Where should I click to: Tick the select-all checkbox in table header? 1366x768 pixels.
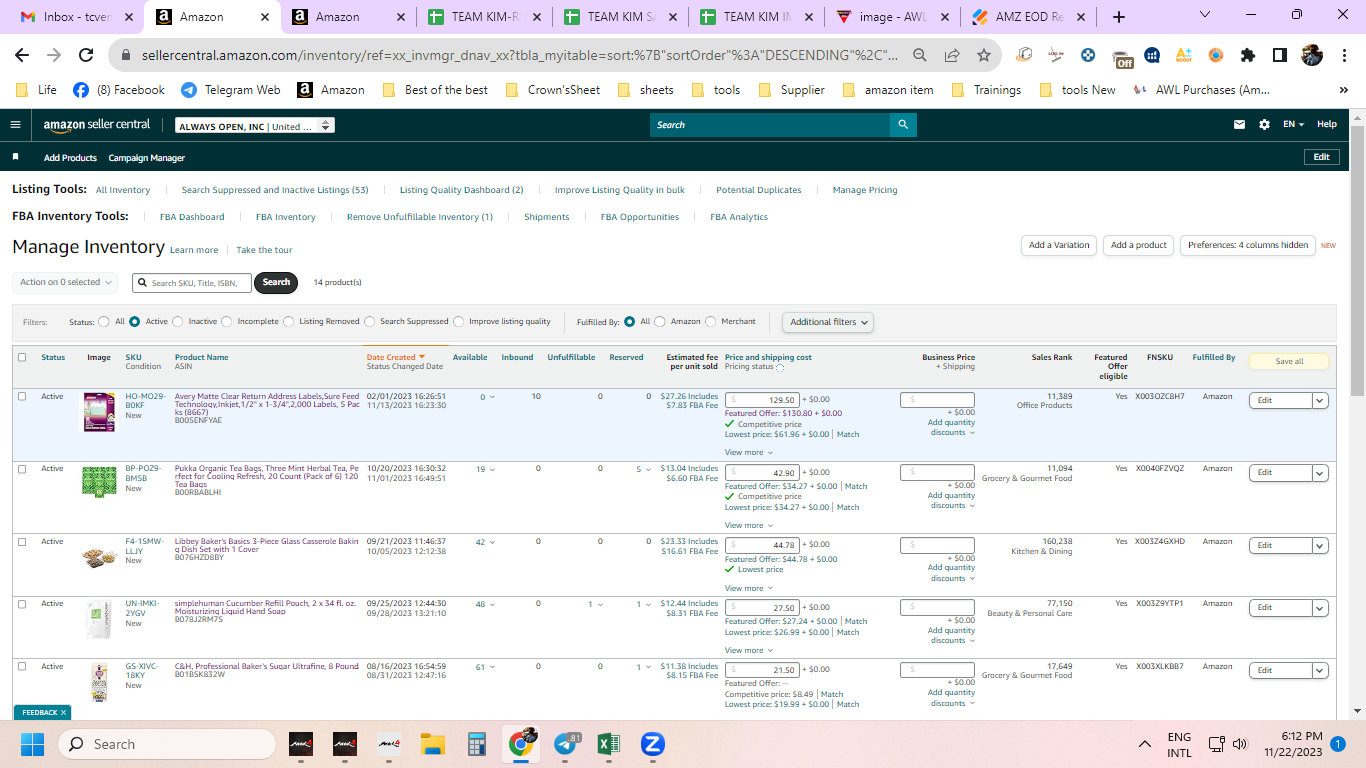[22, 357]
